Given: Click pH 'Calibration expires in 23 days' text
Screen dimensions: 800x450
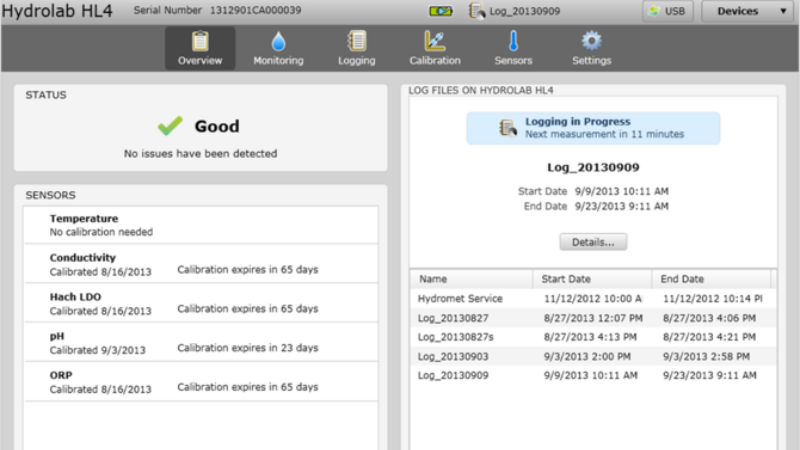Looking at the screenshot, I should (x=247, y=348).
